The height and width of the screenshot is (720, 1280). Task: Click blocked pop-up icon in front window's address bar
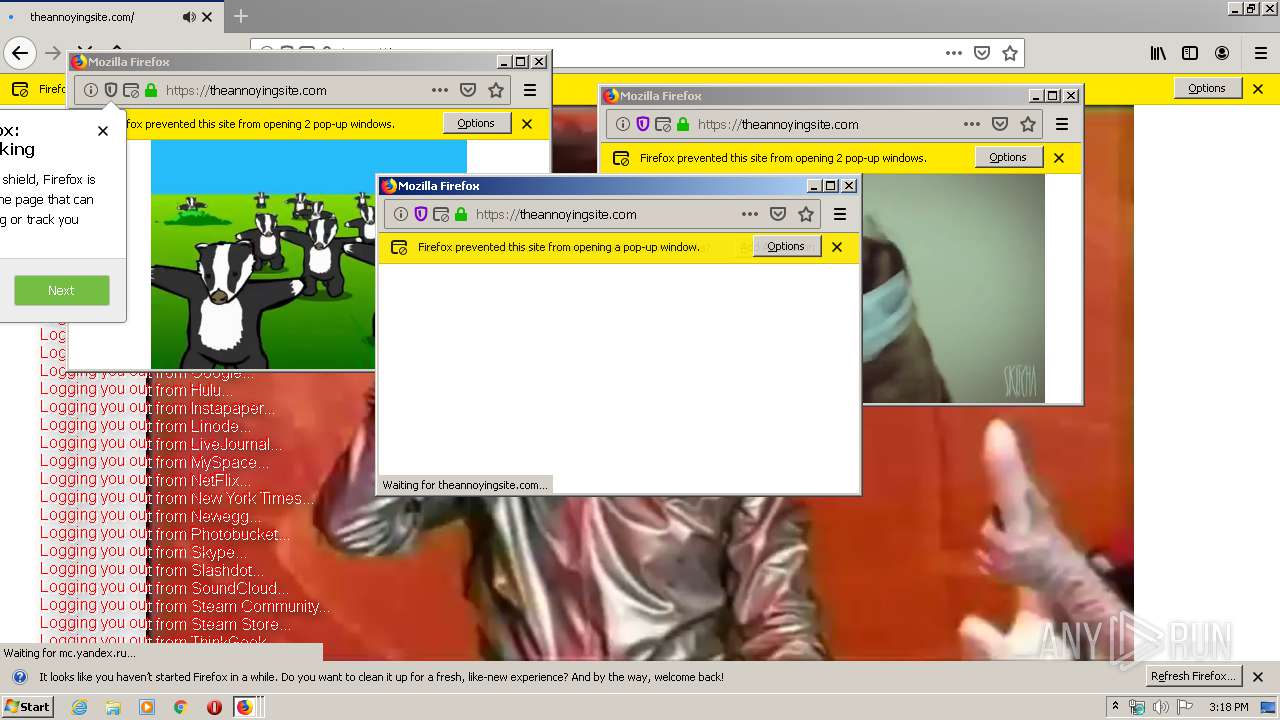tap(441, 214)
